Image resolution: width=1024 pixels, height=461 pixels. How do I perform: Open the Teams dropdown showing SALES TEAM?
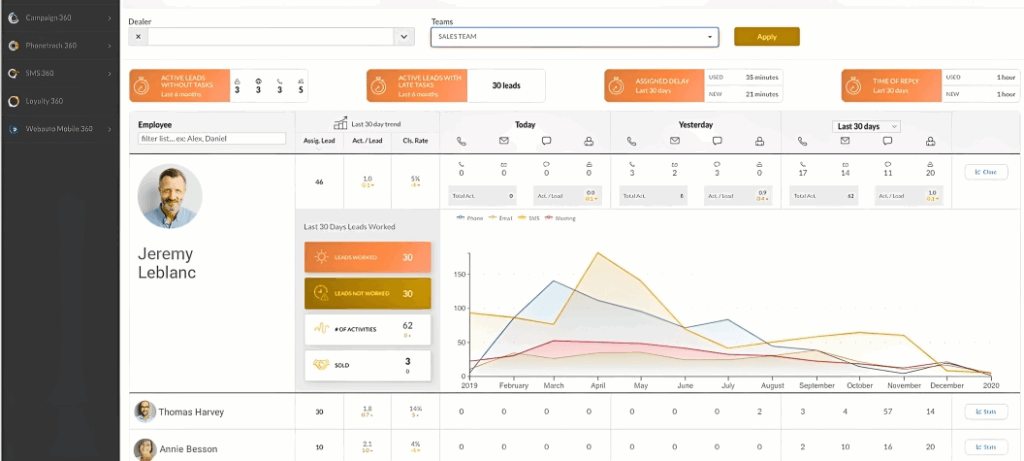pos(574,37)
